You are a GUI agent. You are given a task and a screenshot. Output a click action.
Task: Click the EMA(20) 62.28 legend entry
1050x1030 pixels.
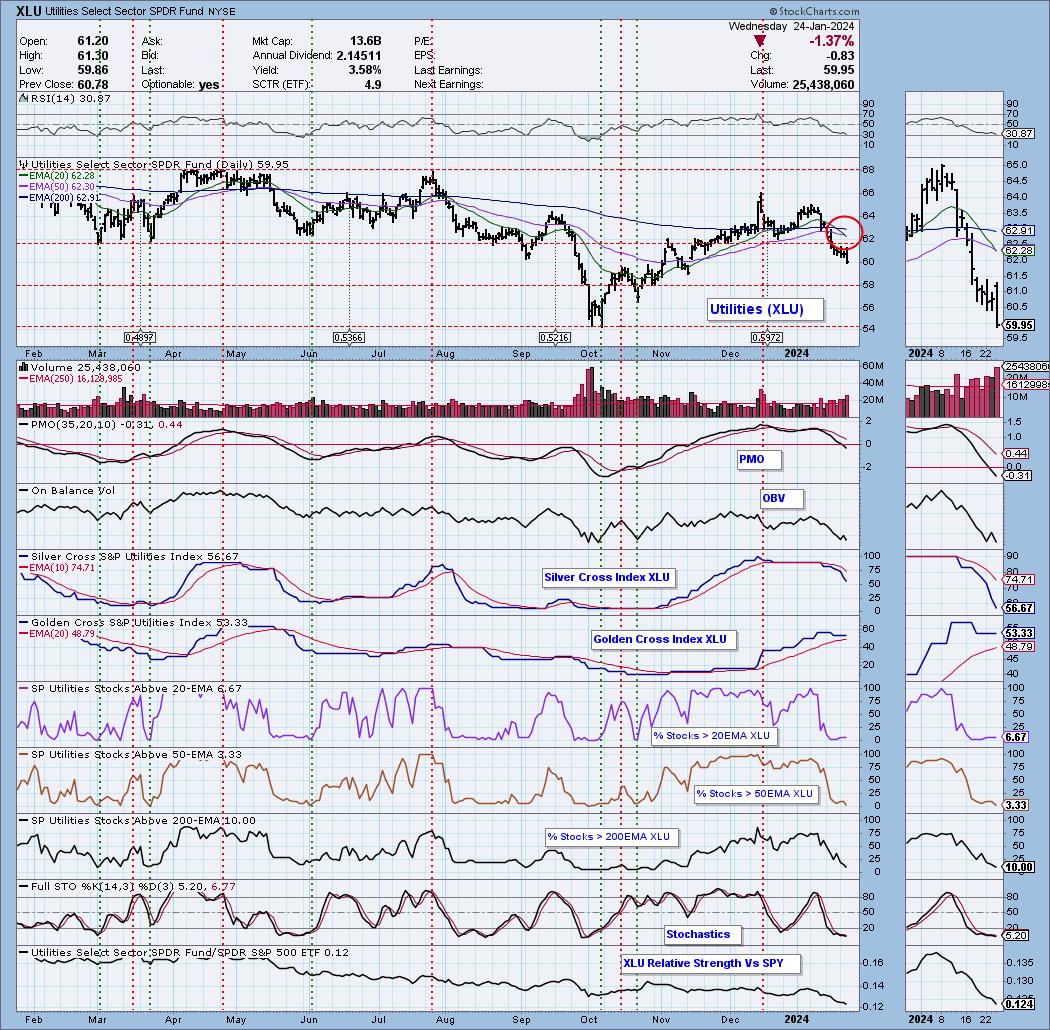point(57,175)
